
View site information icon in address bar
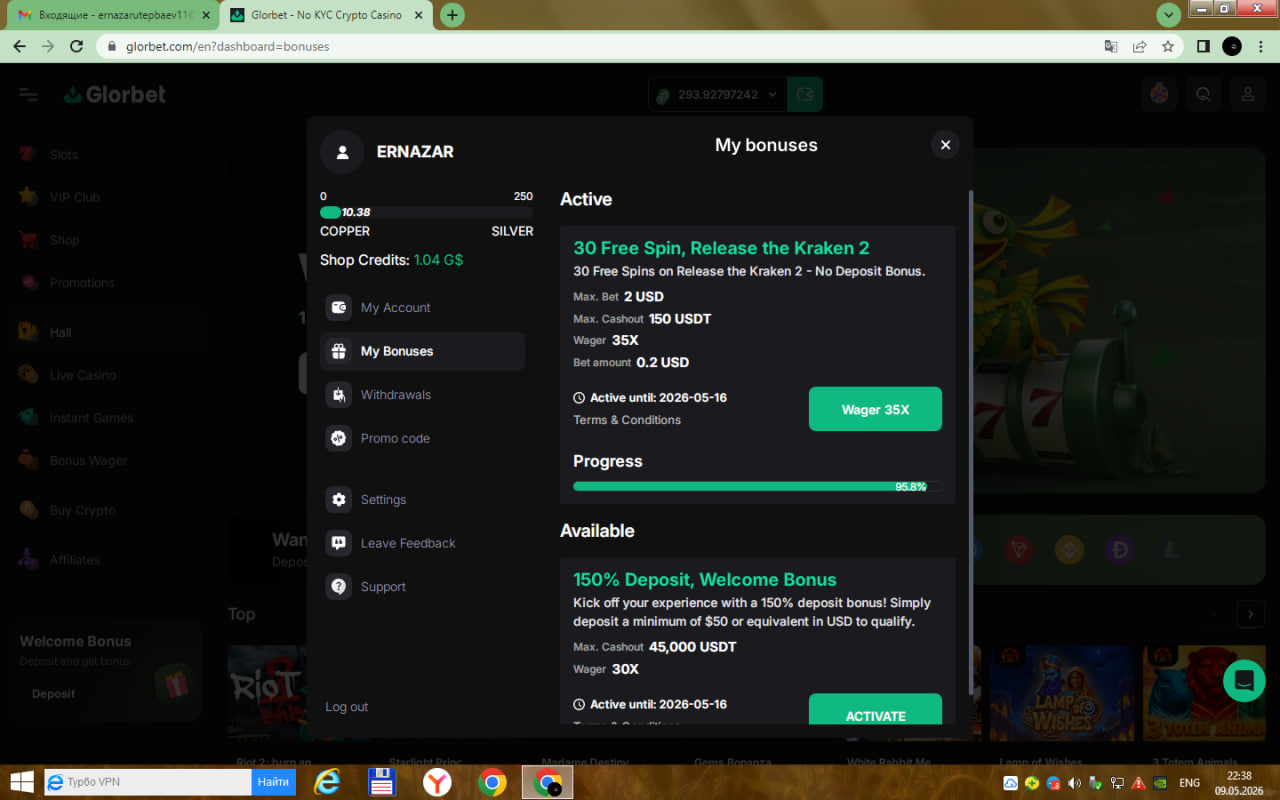pos(111,46)
